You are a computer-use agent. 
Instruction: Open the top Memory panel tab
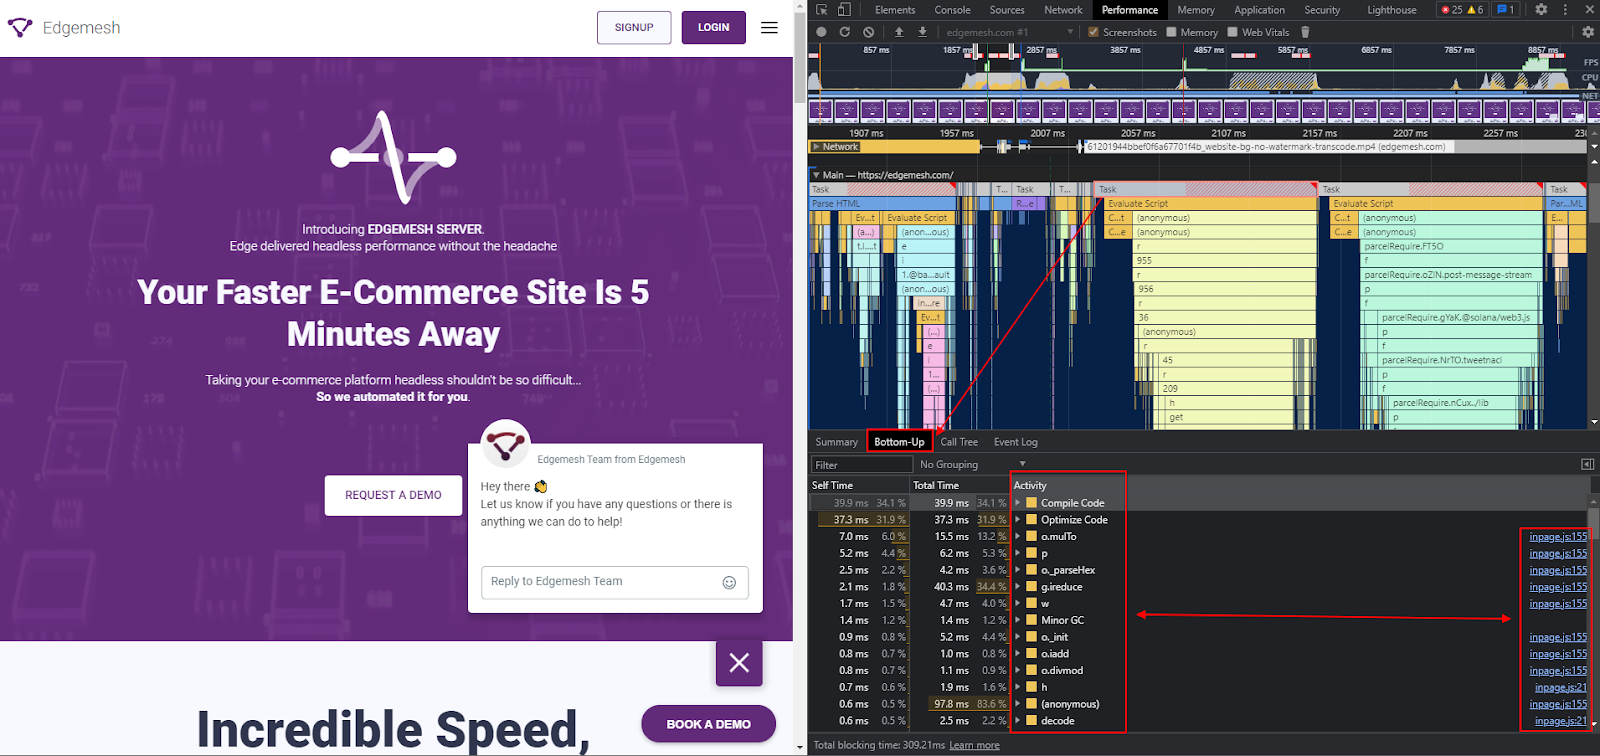tap(1196, 10)
